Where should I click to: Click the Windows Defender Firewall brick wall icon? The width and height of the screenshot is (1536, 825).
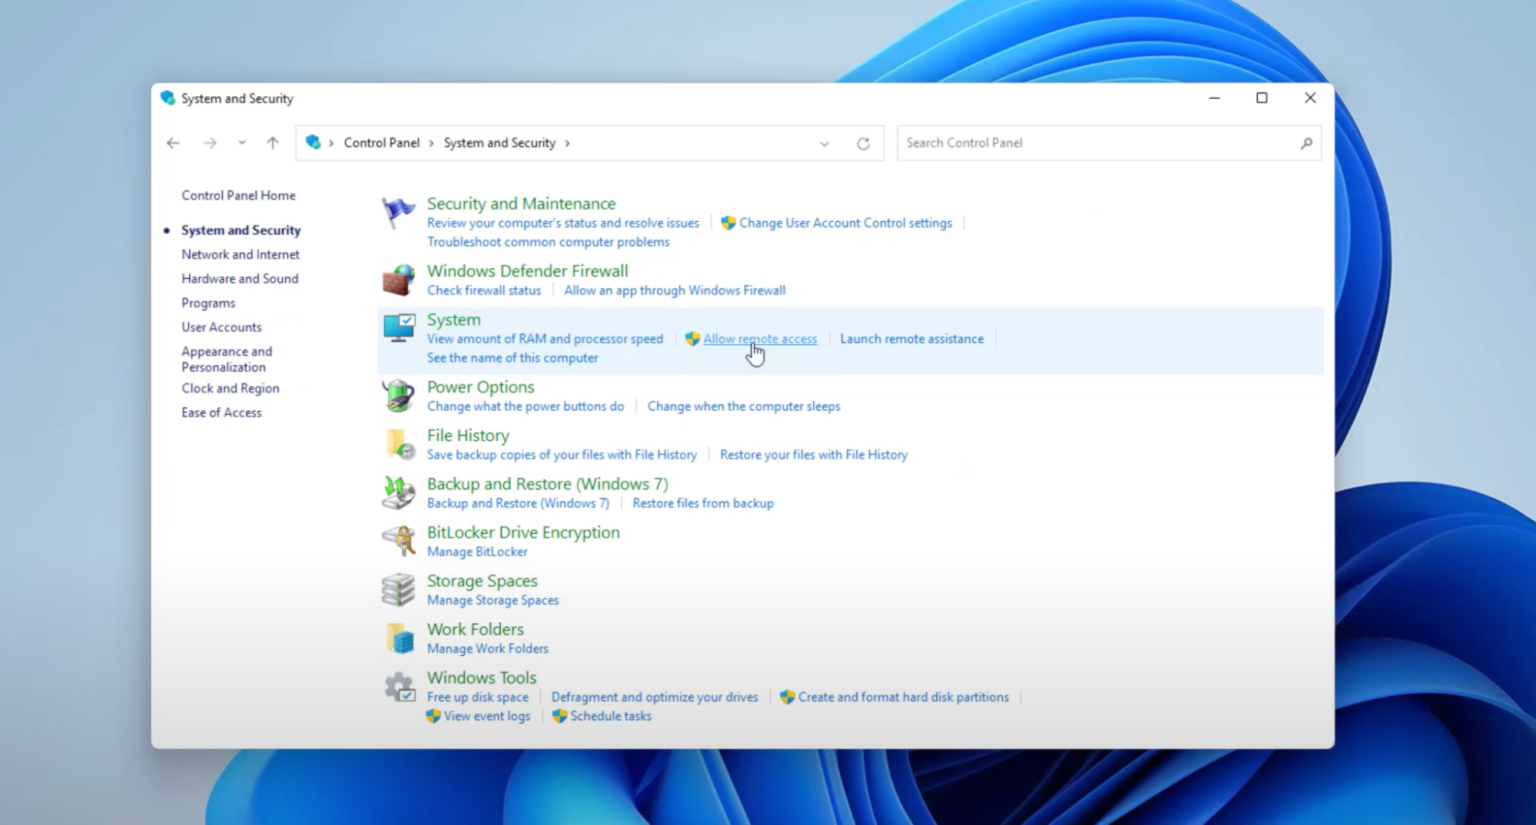398,279
